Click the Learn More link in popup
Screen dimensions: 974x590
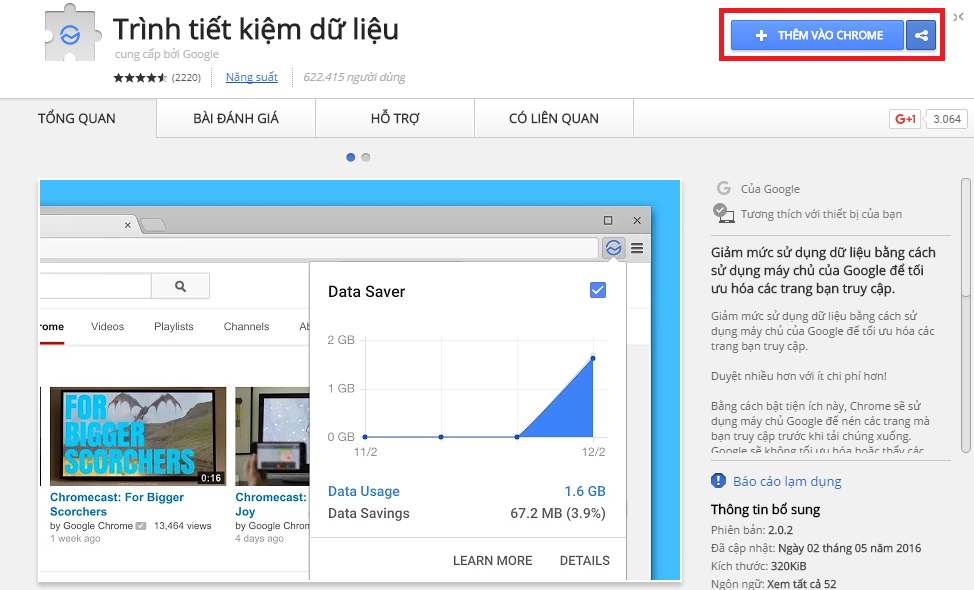pyautogui.click(x=493, y=560)
